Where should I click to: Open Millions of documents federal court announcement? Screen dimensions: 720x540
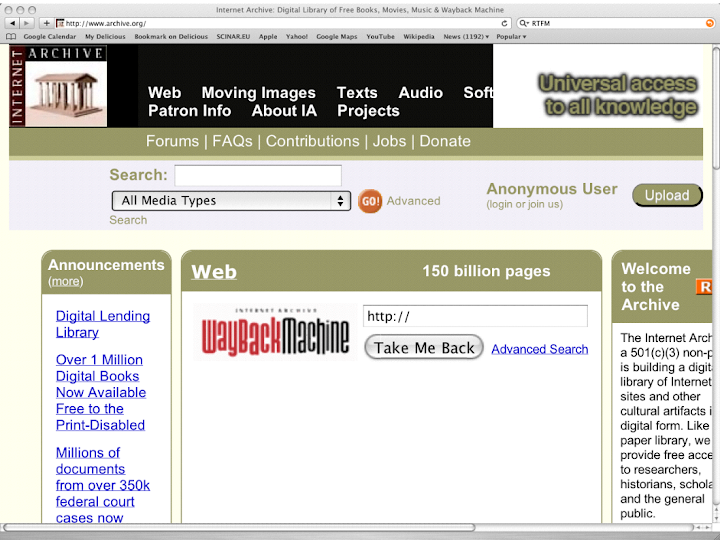[x=103, y=485]
